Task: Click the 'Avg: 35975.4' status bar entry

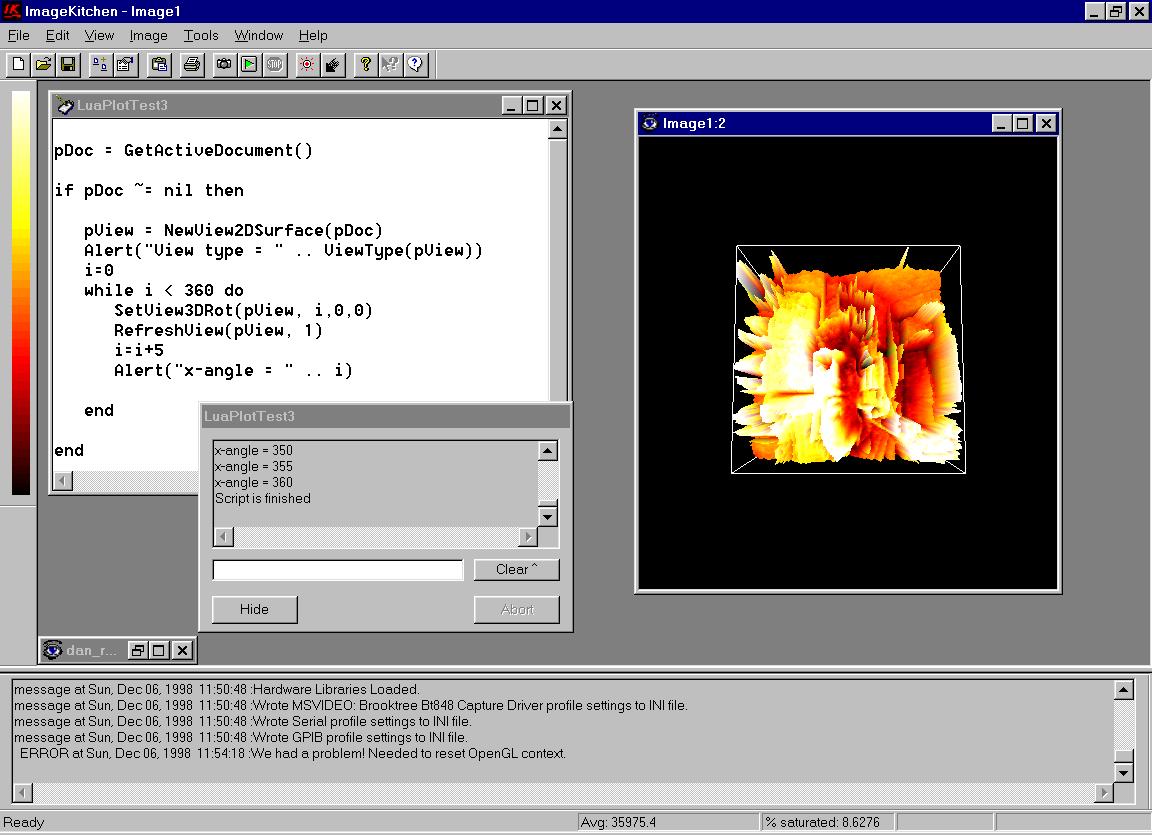Action: pos(668,823)
